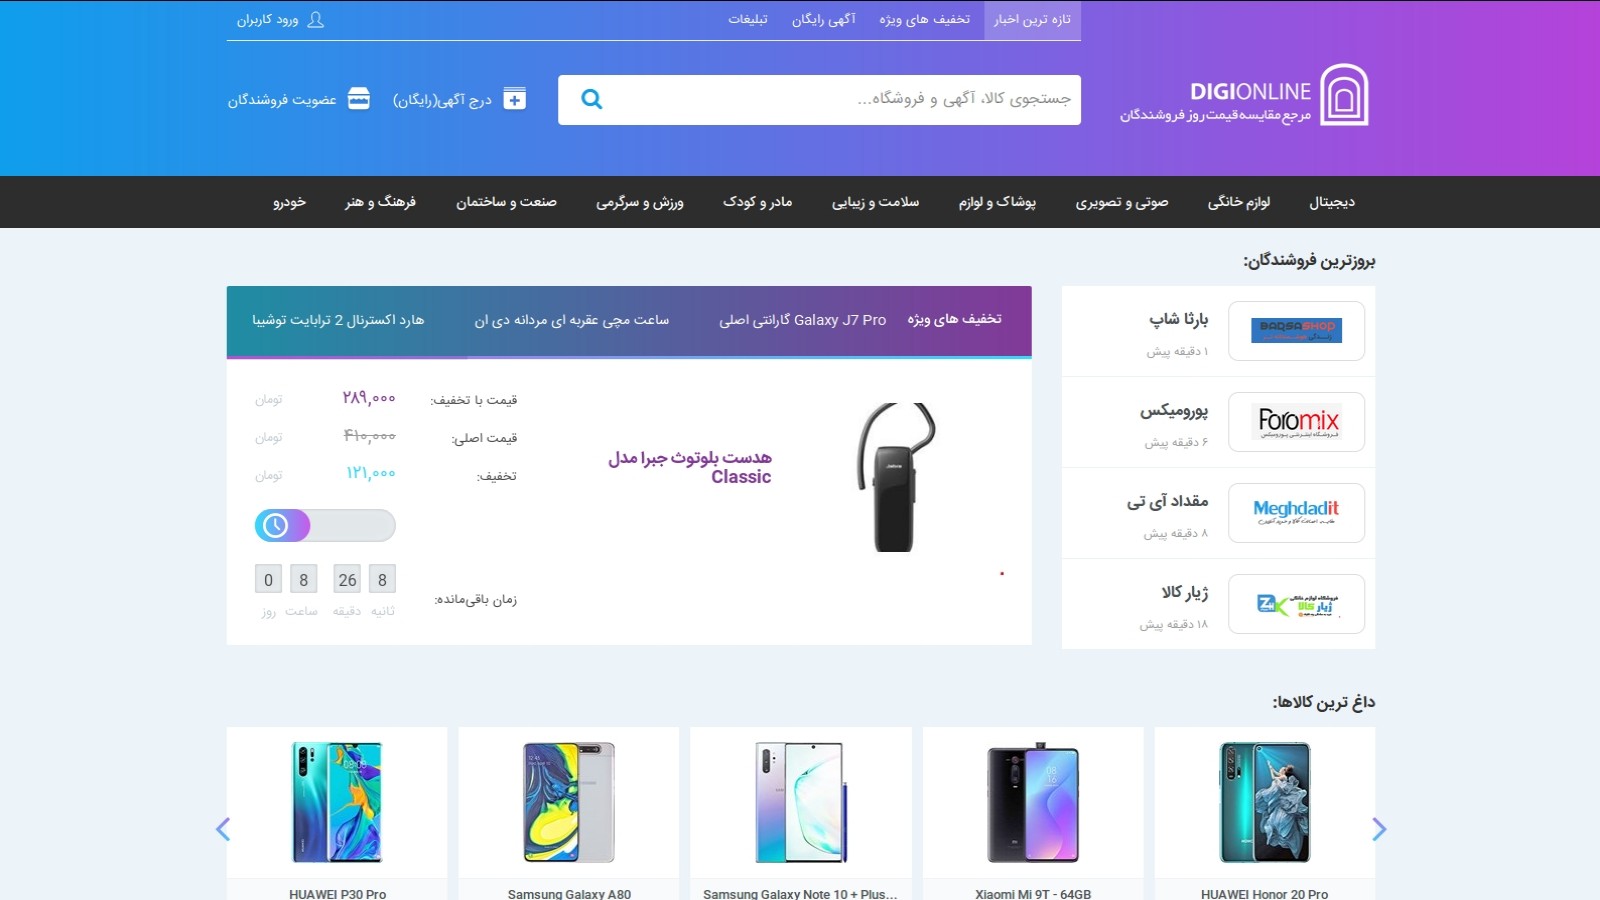Click the clock countdown progress bar
Image resolution: width=1600 pixels, height=900 pixels.
click(x=325, y=525)
